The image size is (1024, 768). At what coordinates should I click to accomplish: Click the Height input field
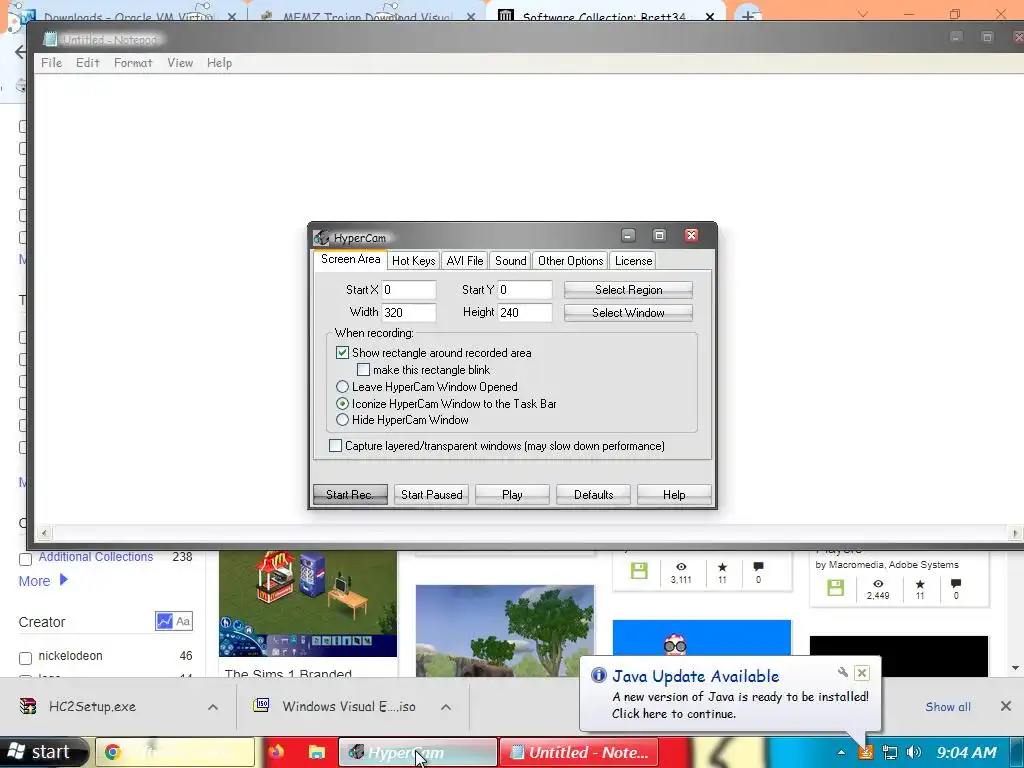pyautogui.click(x=525, y=312)
